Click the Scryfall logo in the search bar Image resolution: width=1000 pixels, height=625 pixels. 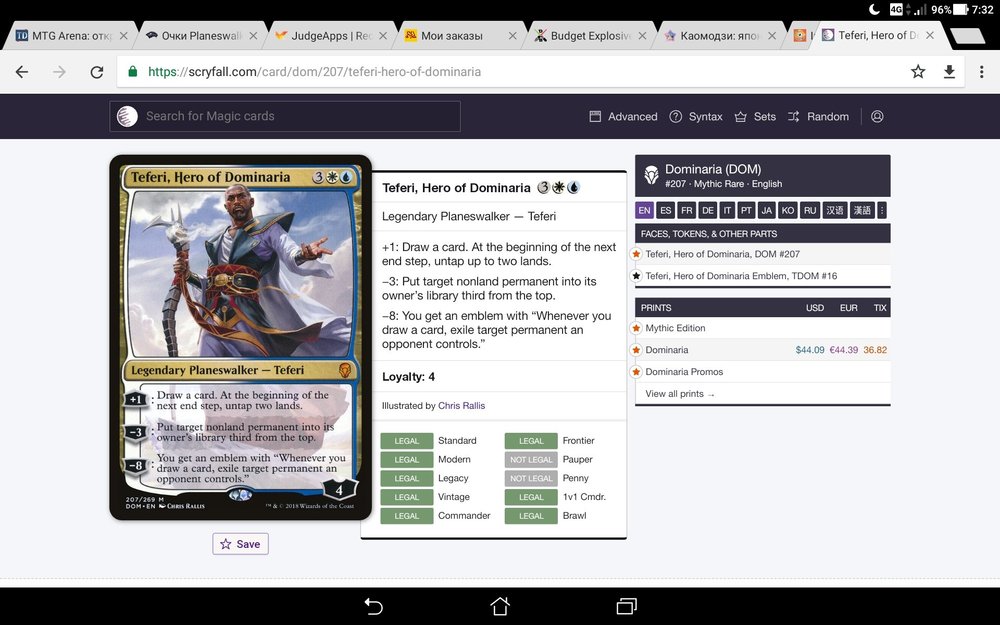[x=126, y=116]
